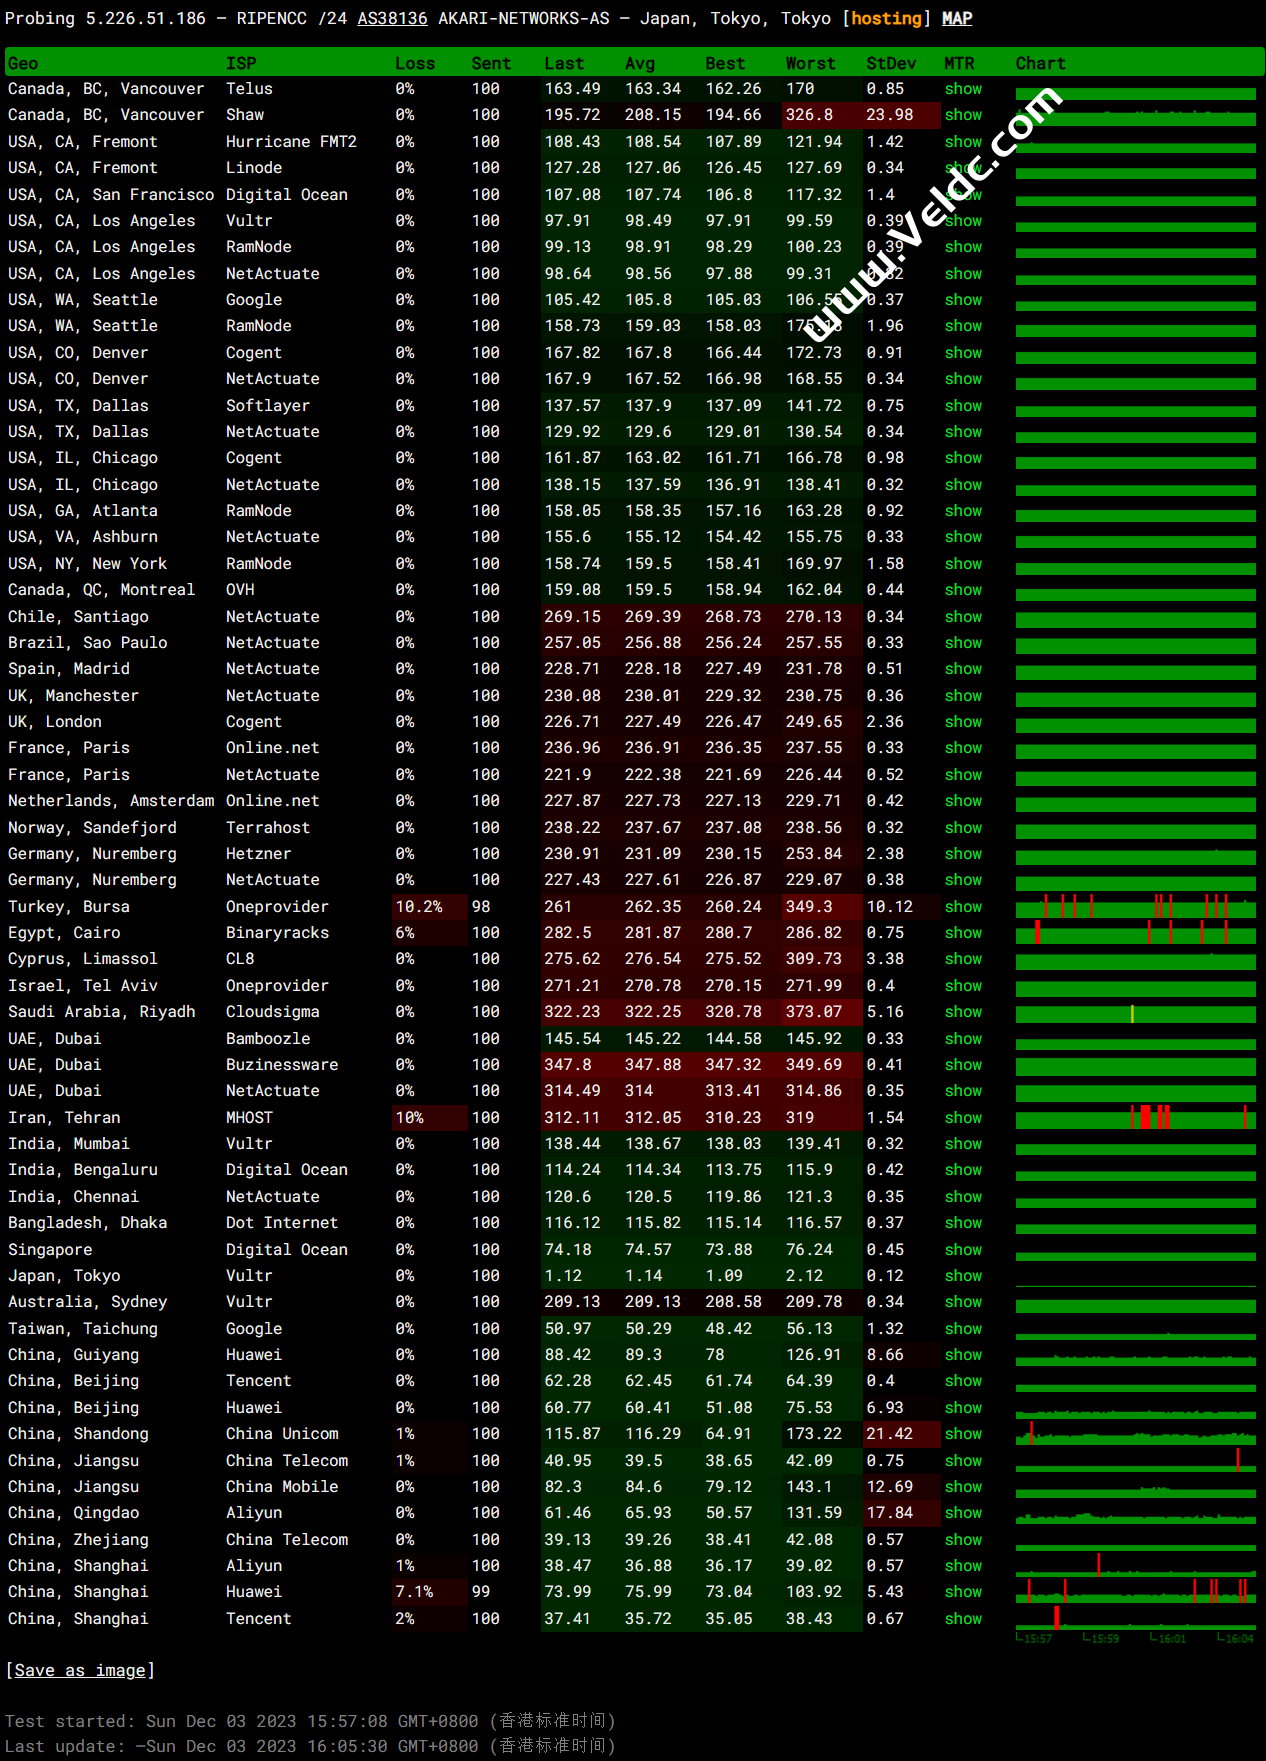Select the Test started timestamp line
The height and width of the screenshot is (1761, 1266).
point(310,1721)
